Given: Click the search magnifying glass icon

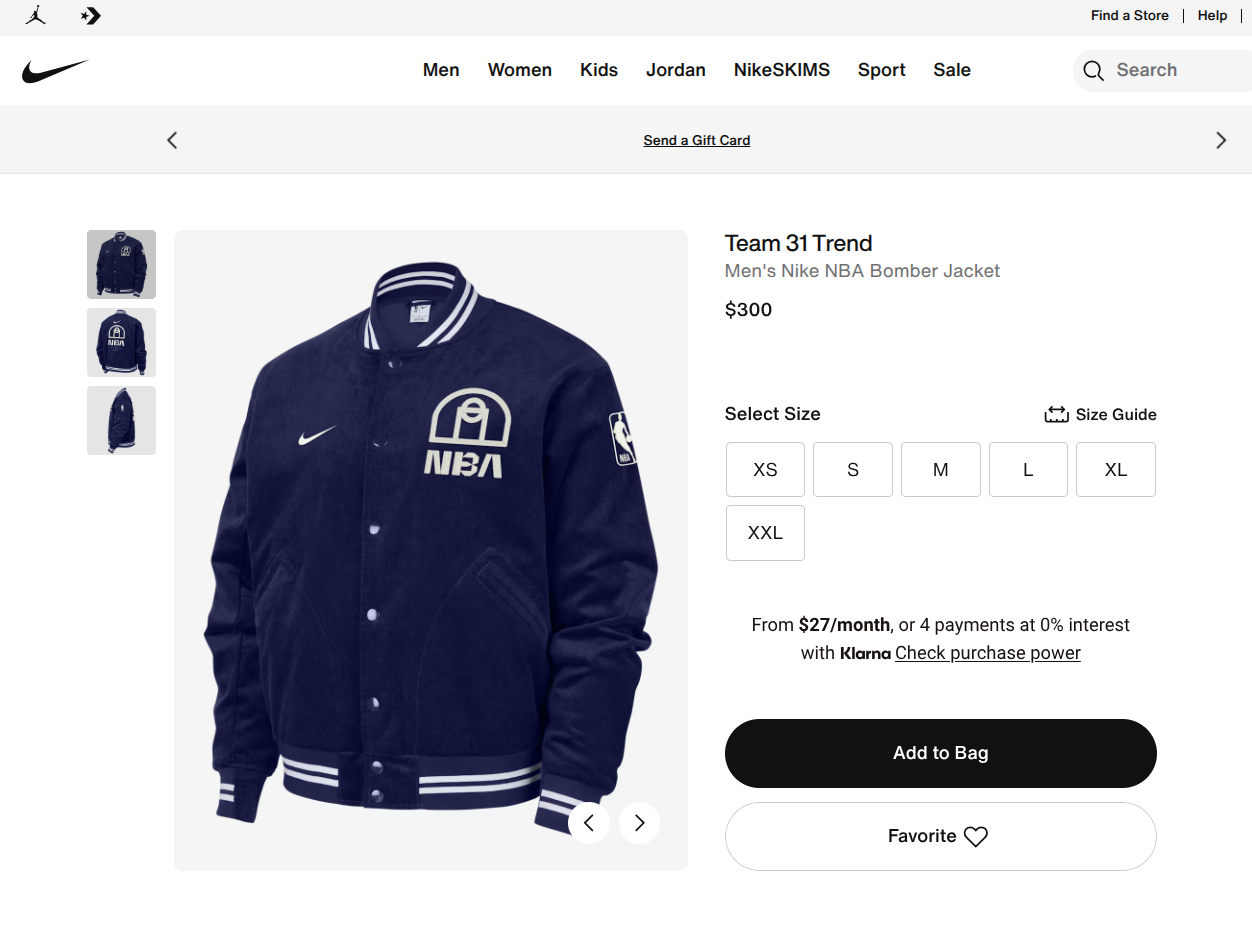Looking at the screenshot, I should [1093, 70].
